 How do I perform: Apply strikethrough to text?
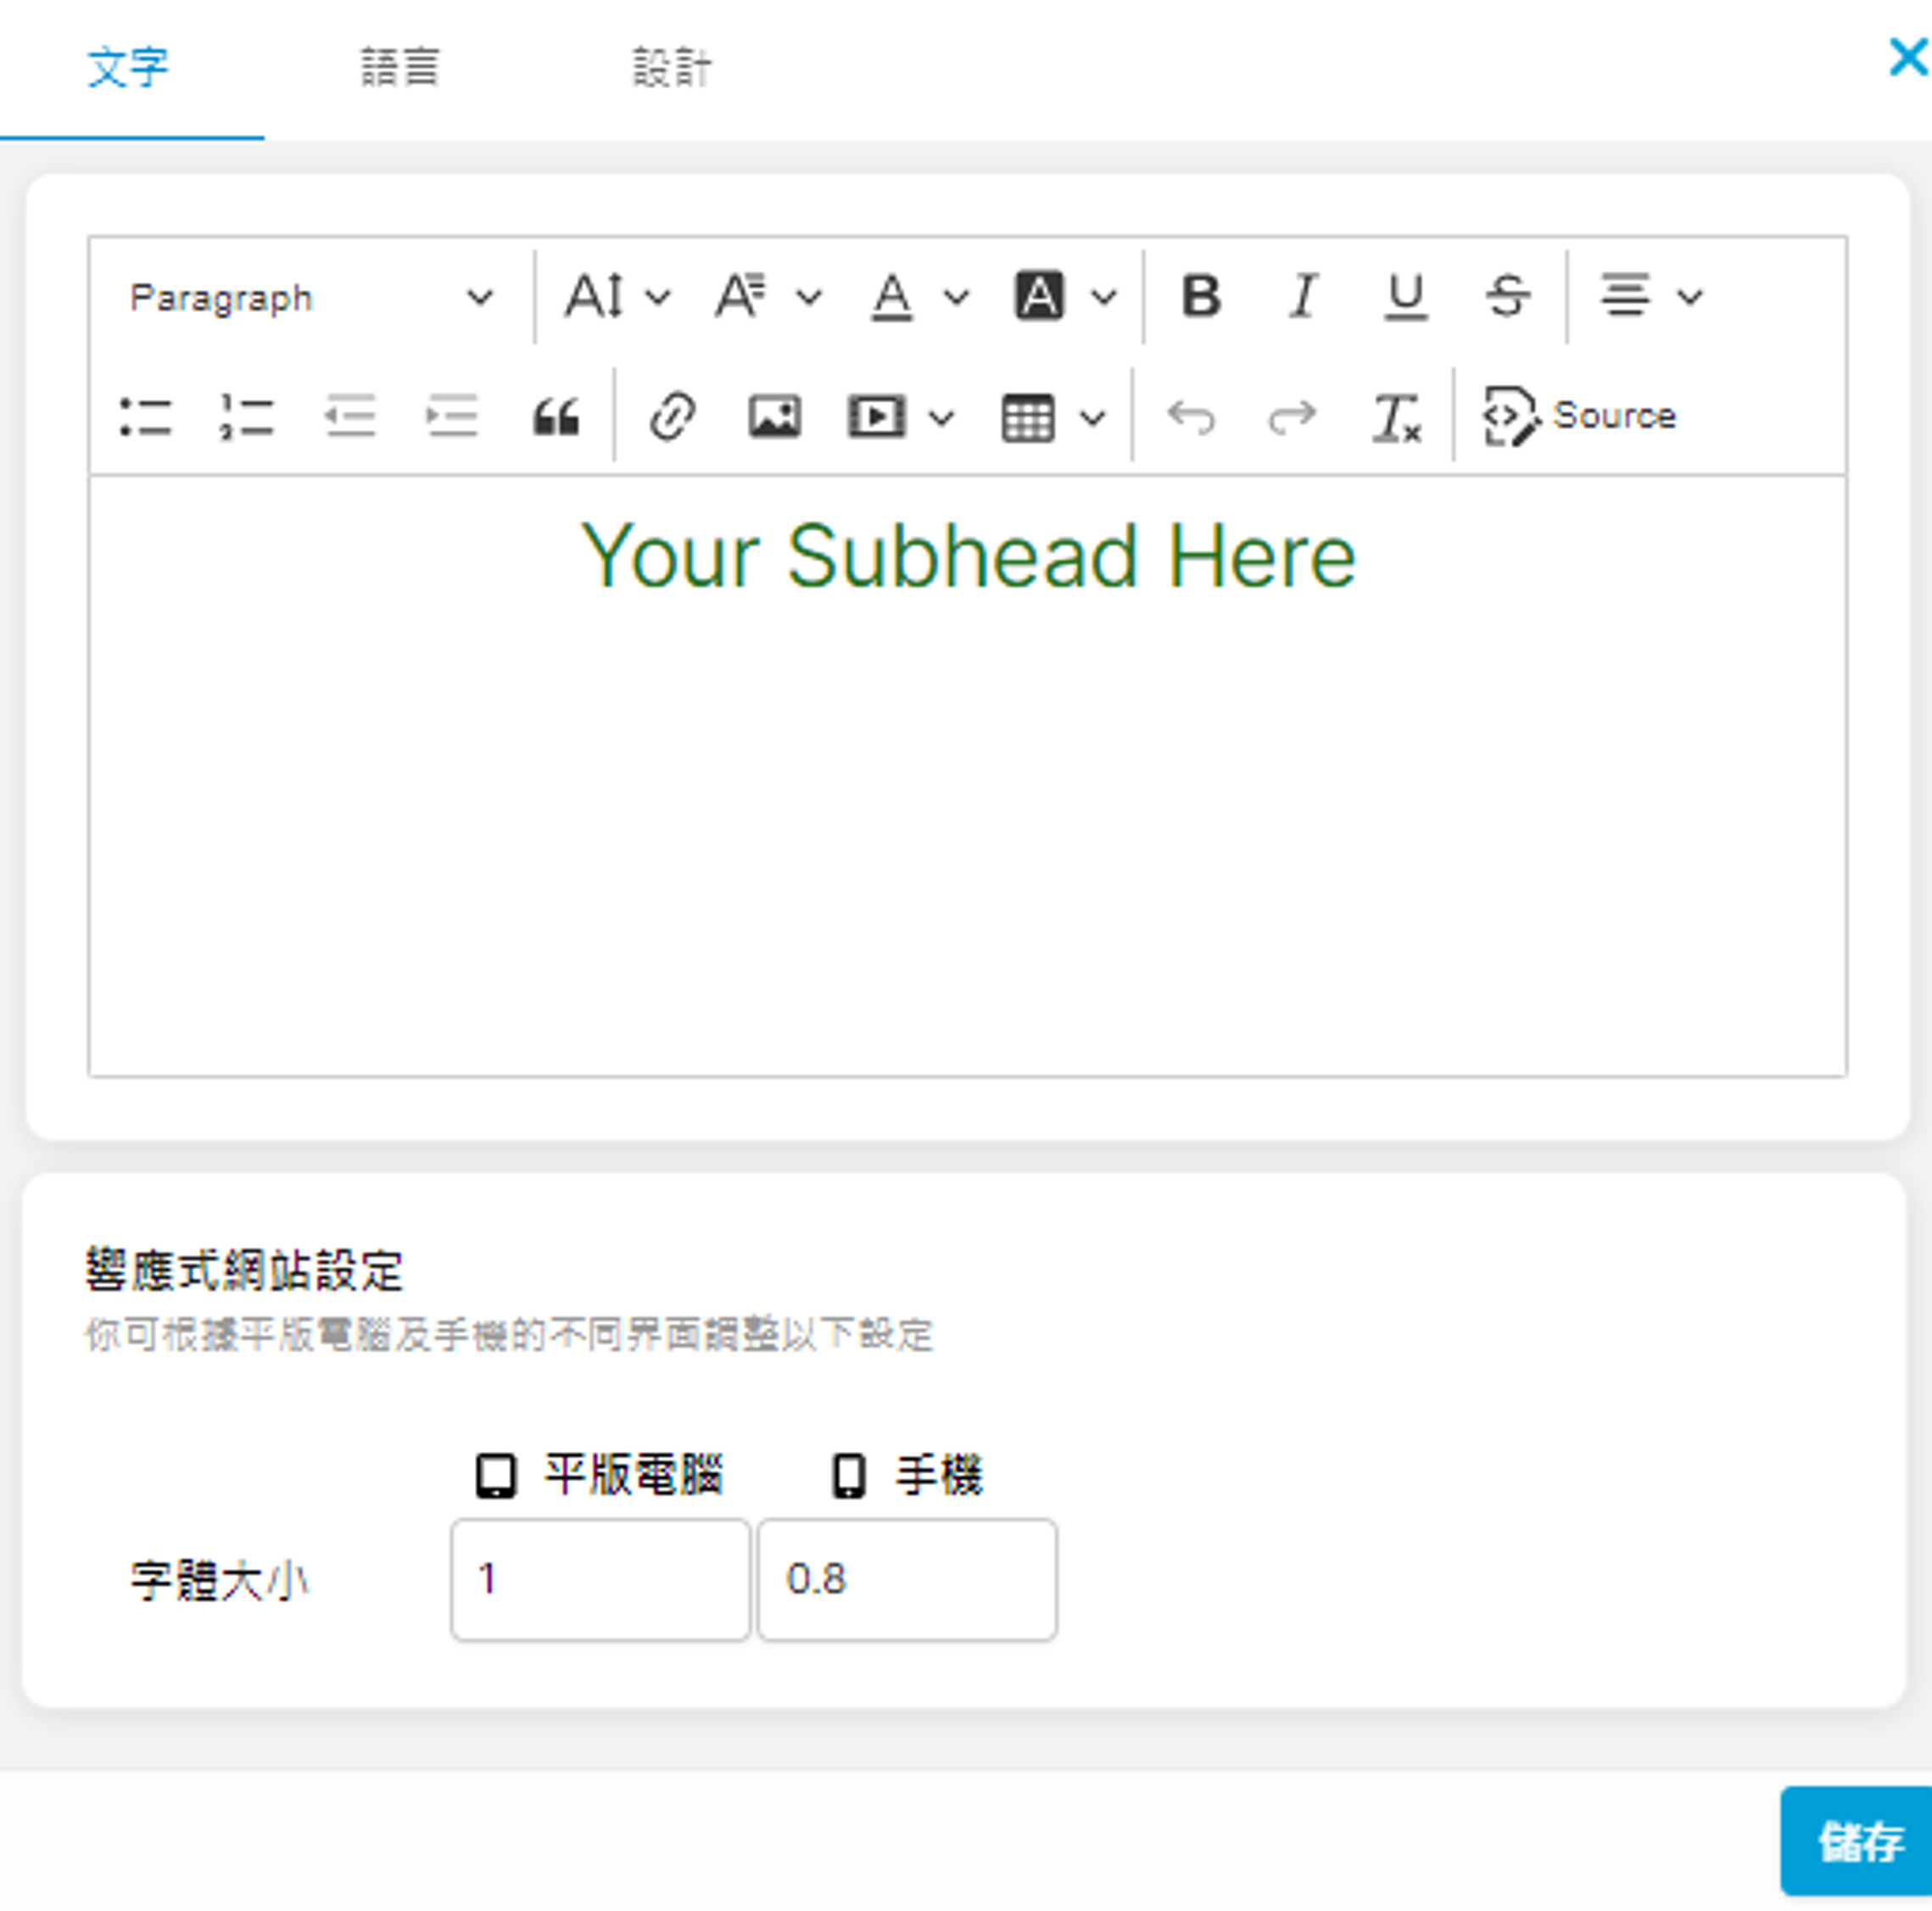(1507, 297)
